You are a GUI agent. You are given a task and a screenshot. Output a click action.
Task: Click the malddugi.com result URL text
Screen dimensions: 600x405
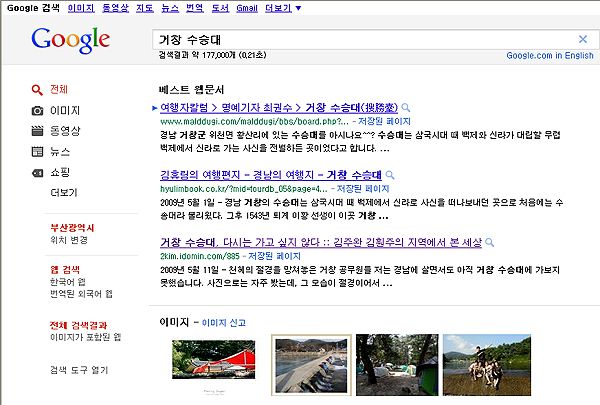click(254, 121)
